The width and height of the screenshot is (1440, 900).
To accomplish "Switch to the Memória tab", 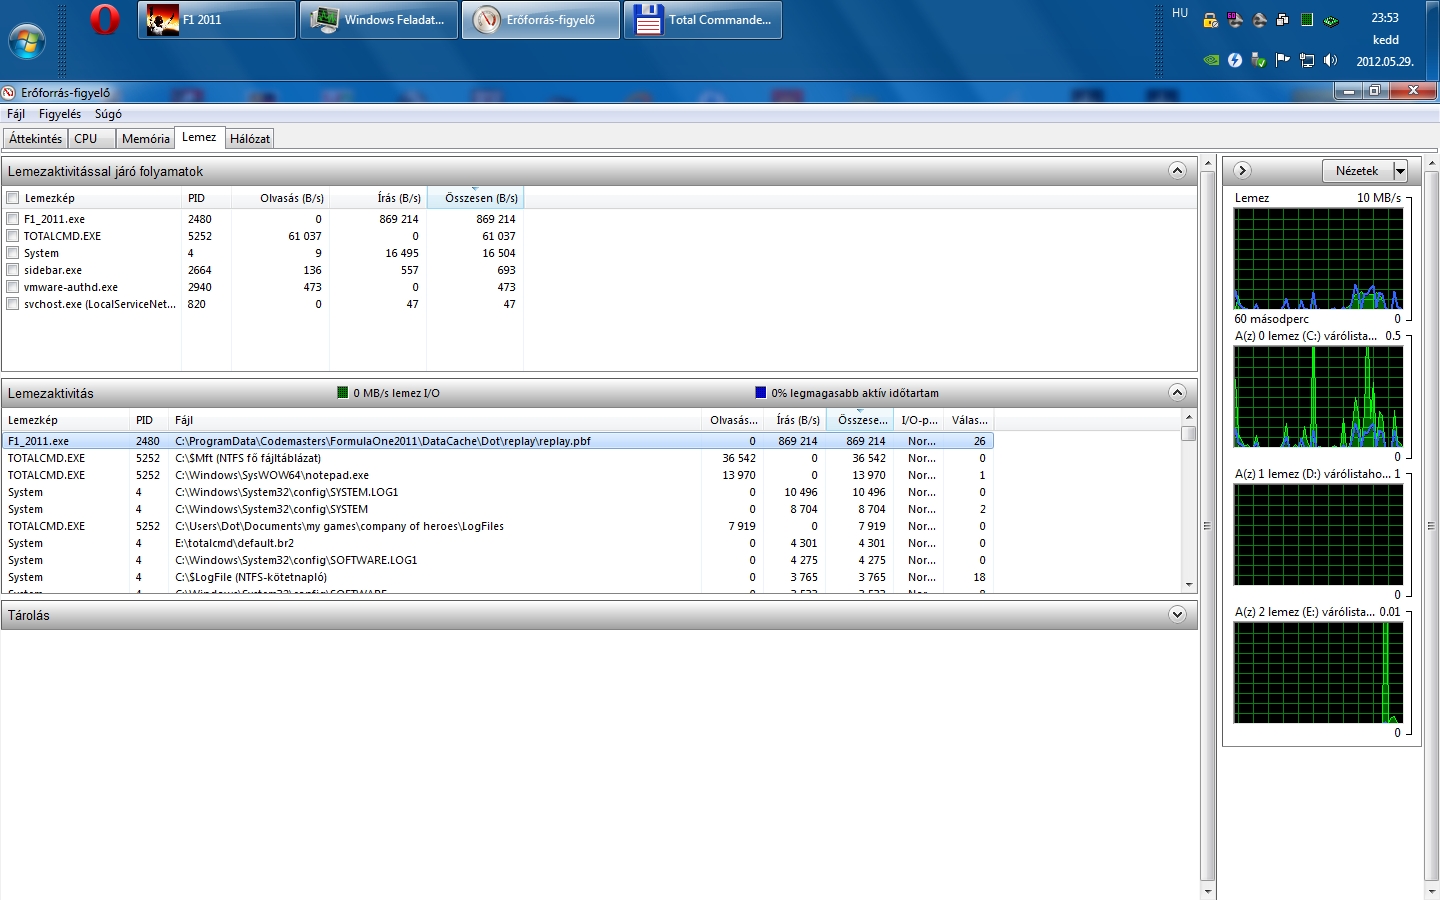I will [x=146, y=139].
